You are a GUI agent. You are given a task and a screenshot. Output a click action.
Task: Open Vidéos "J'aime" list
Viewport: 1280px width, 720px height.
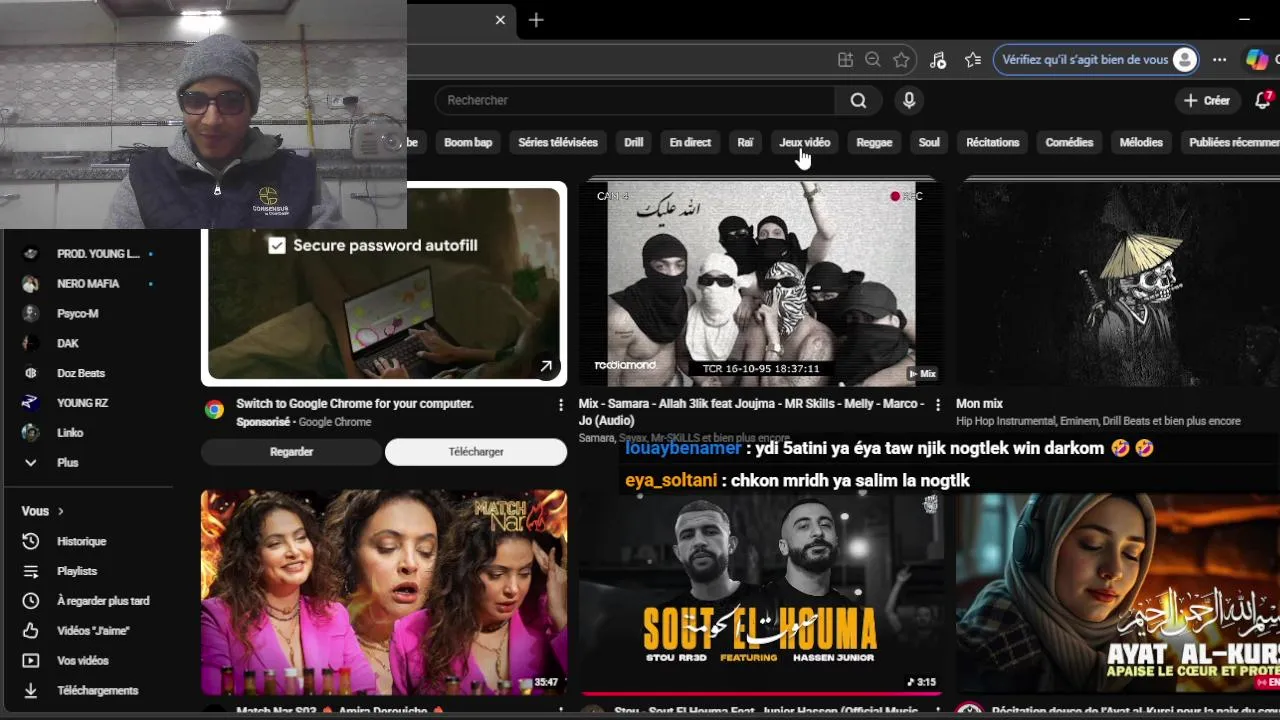88,631
